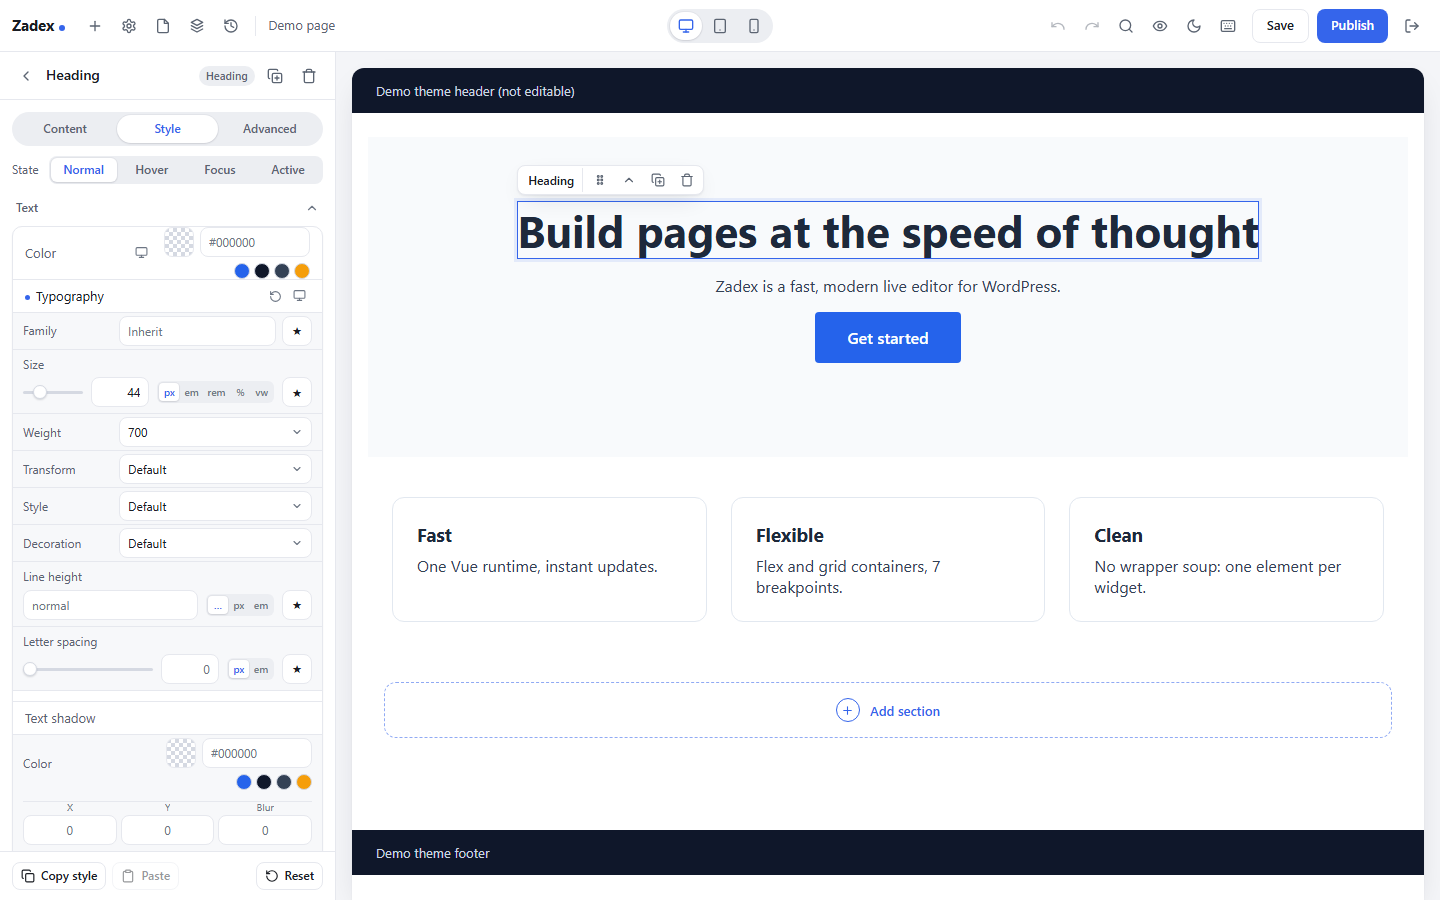Screen dimensions: 1440x900
Task: Click the add element plus icon in top bar
Action: point(95,26)
